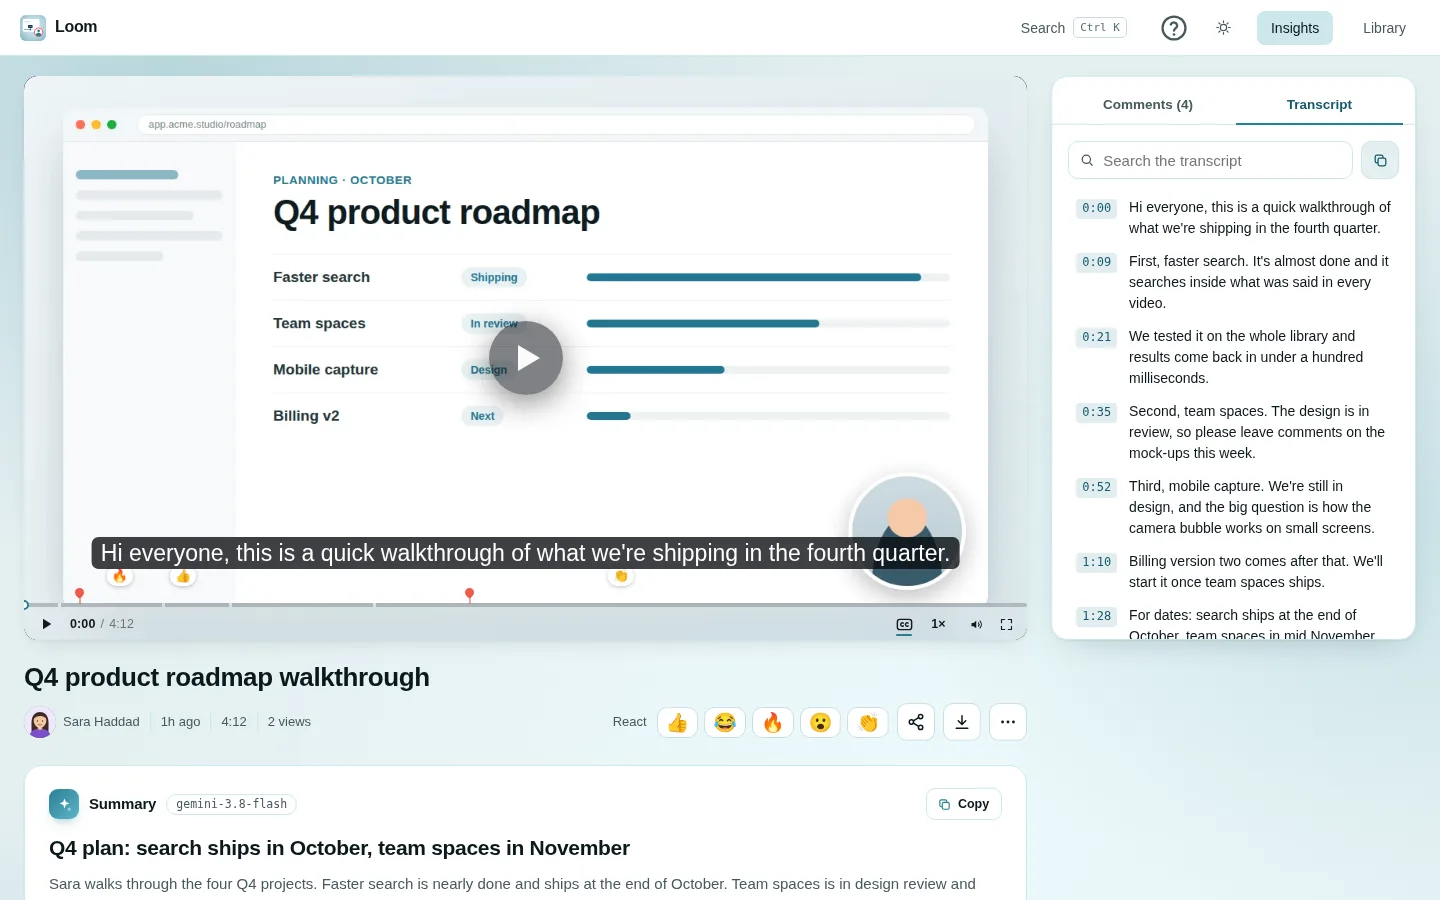Jump to transcript timestamp 0:00
This screenshot has height=900, width=1440.
coord(1096,208)
